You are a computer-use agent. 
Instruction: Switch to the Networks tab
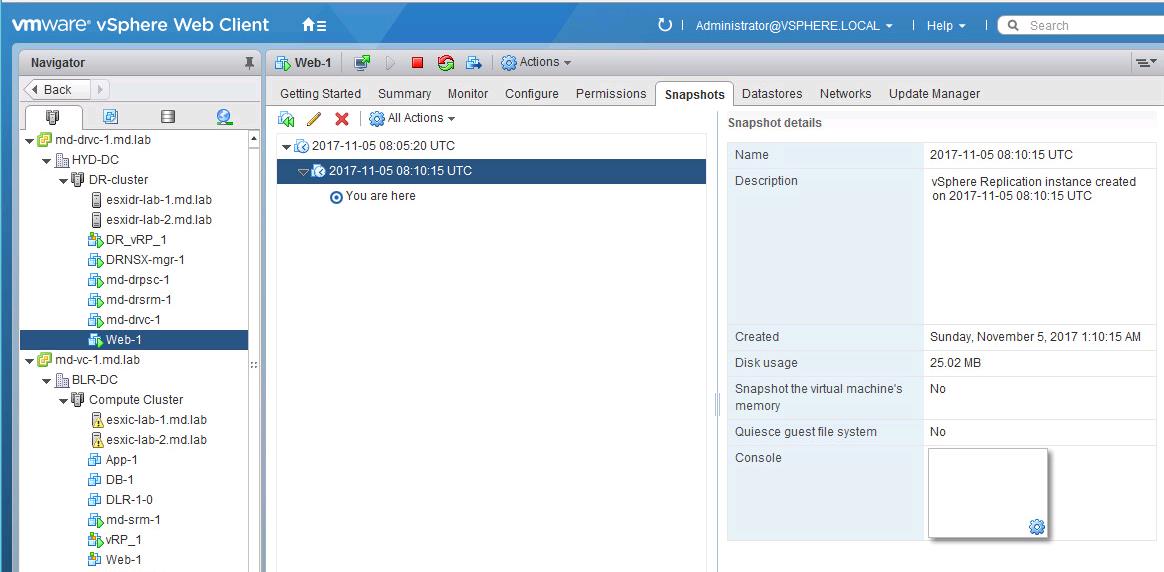point(846,93)
